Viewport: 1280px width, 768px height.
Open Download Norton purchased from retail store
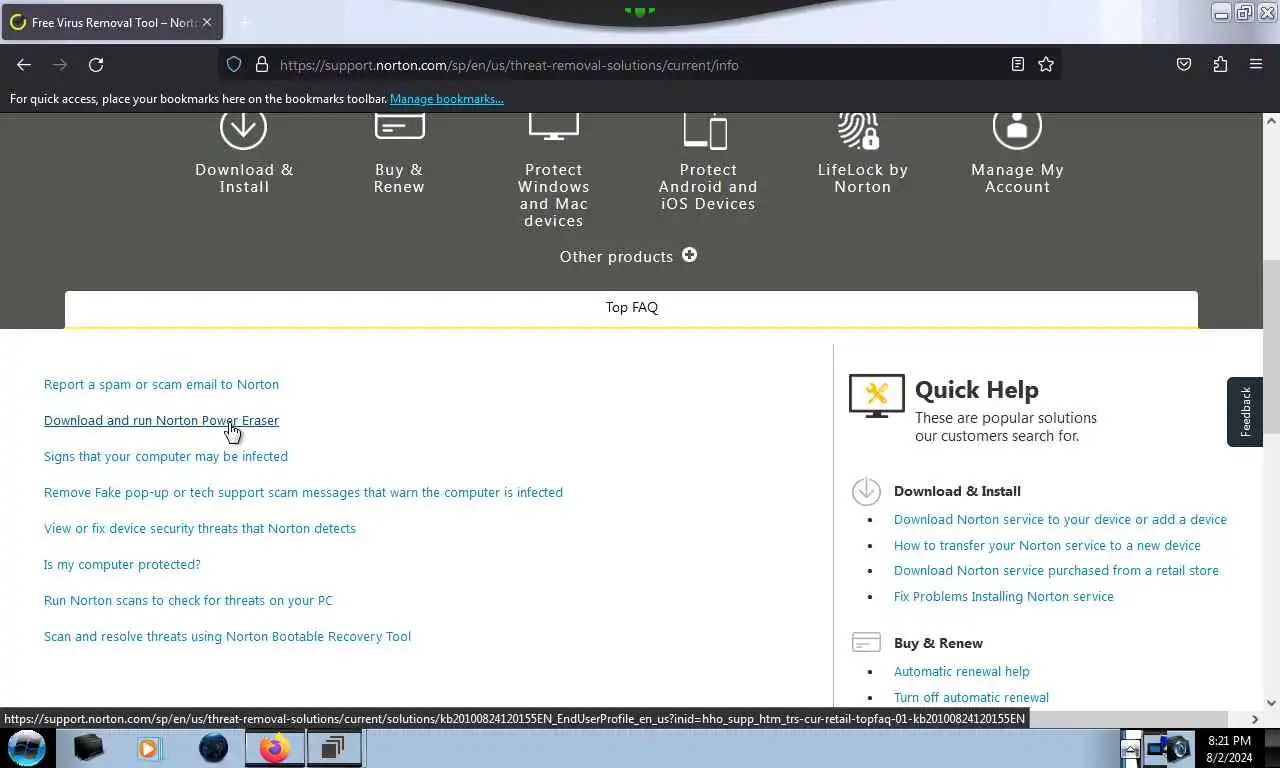1056,570
